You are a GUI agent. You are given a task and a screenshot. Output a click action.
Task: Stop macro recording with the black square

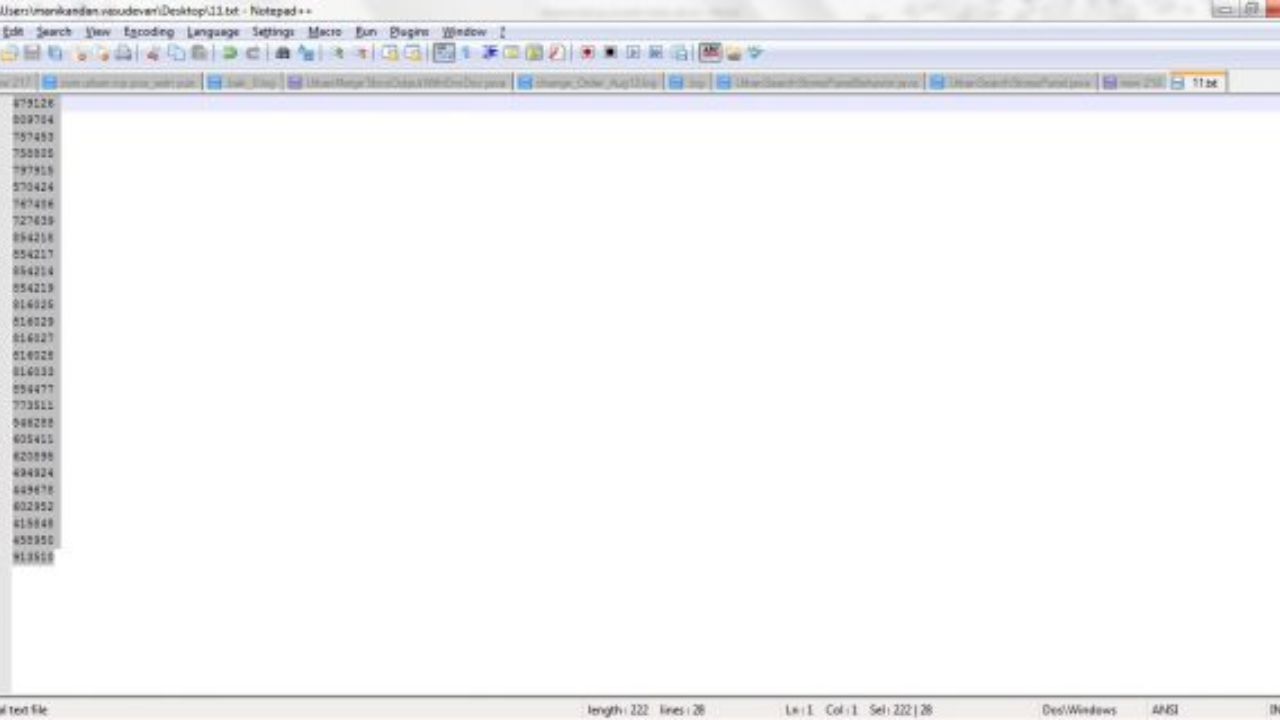[610, 53]
